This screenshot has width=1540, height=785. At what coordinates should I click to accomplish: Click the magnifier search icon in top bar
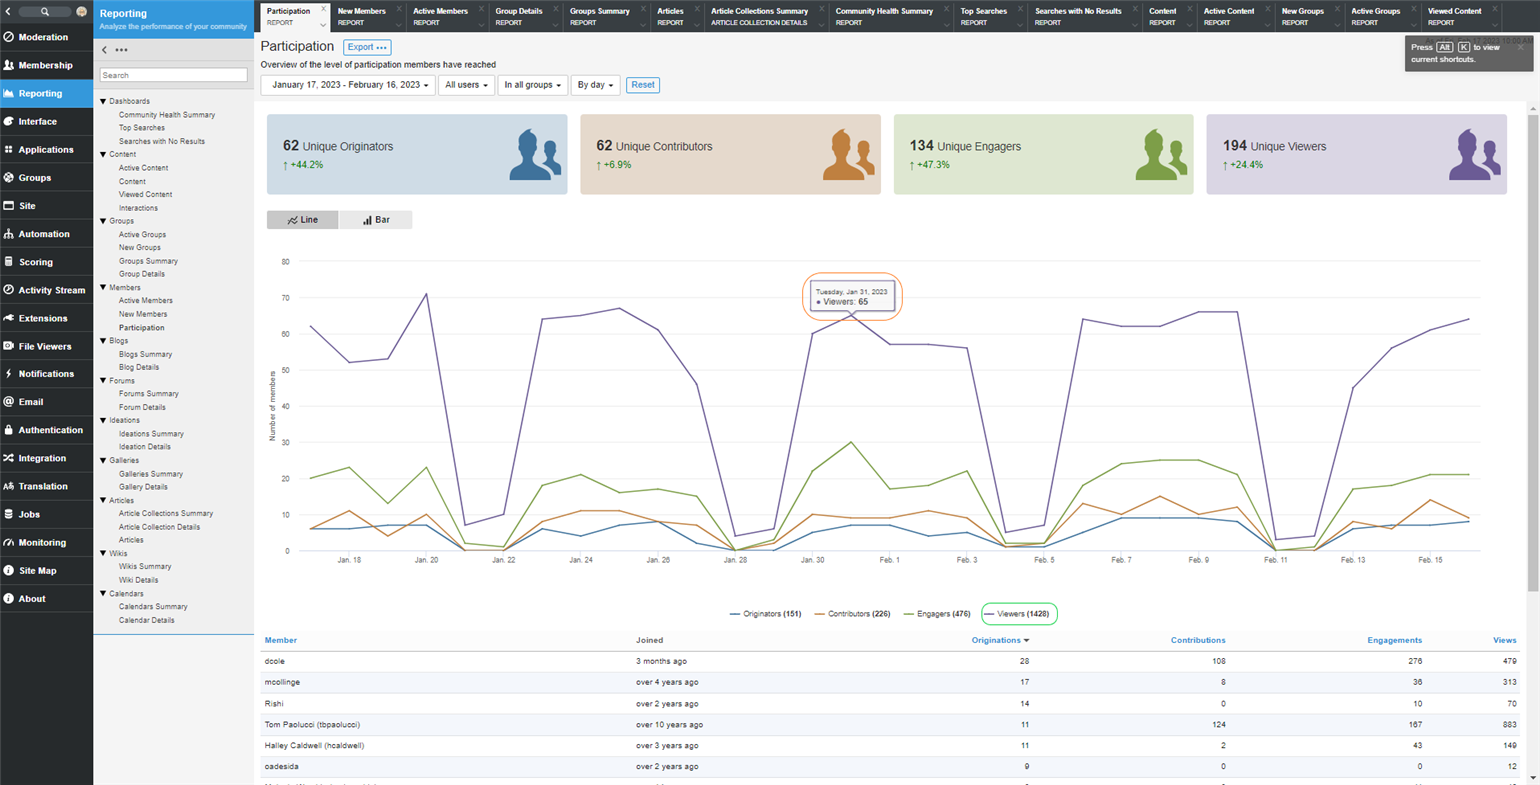pyautogui.click(x=45, y=12)
